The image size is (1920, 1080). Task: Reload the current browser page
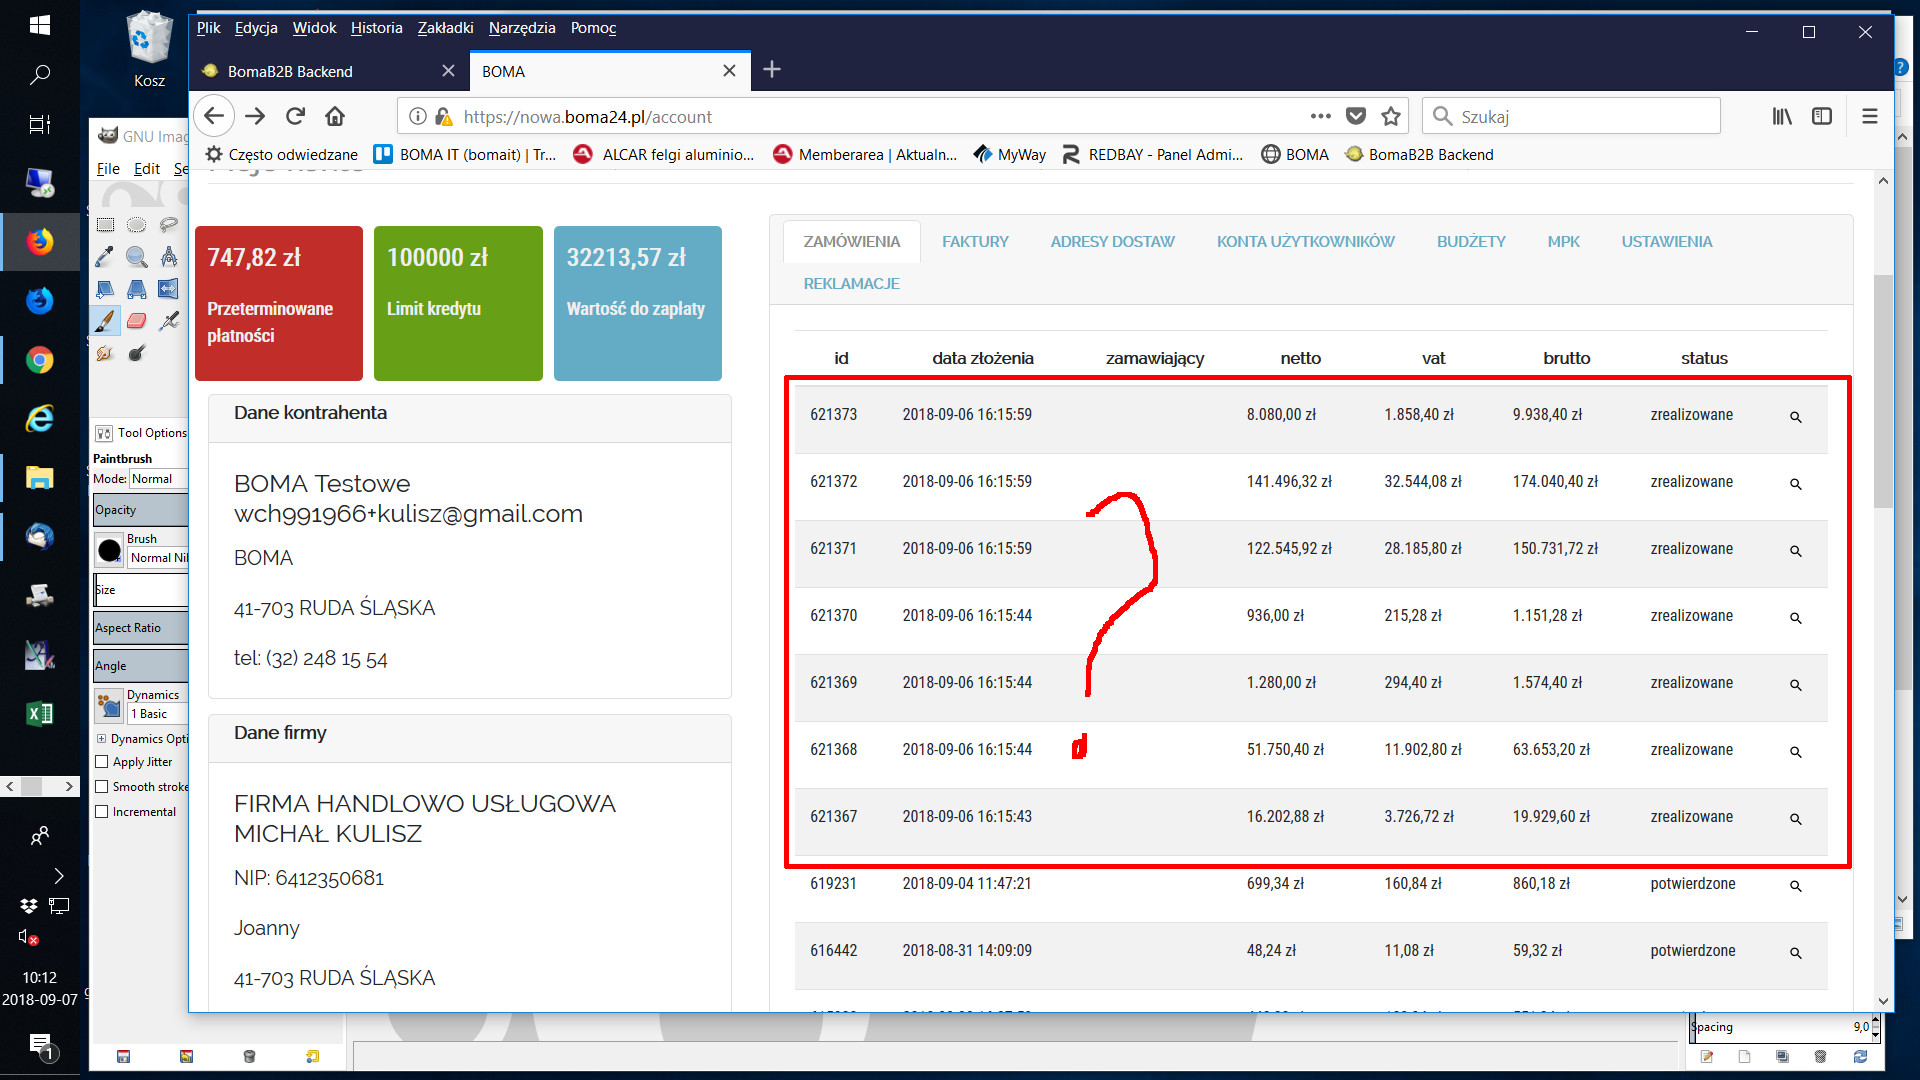(295, 116)
